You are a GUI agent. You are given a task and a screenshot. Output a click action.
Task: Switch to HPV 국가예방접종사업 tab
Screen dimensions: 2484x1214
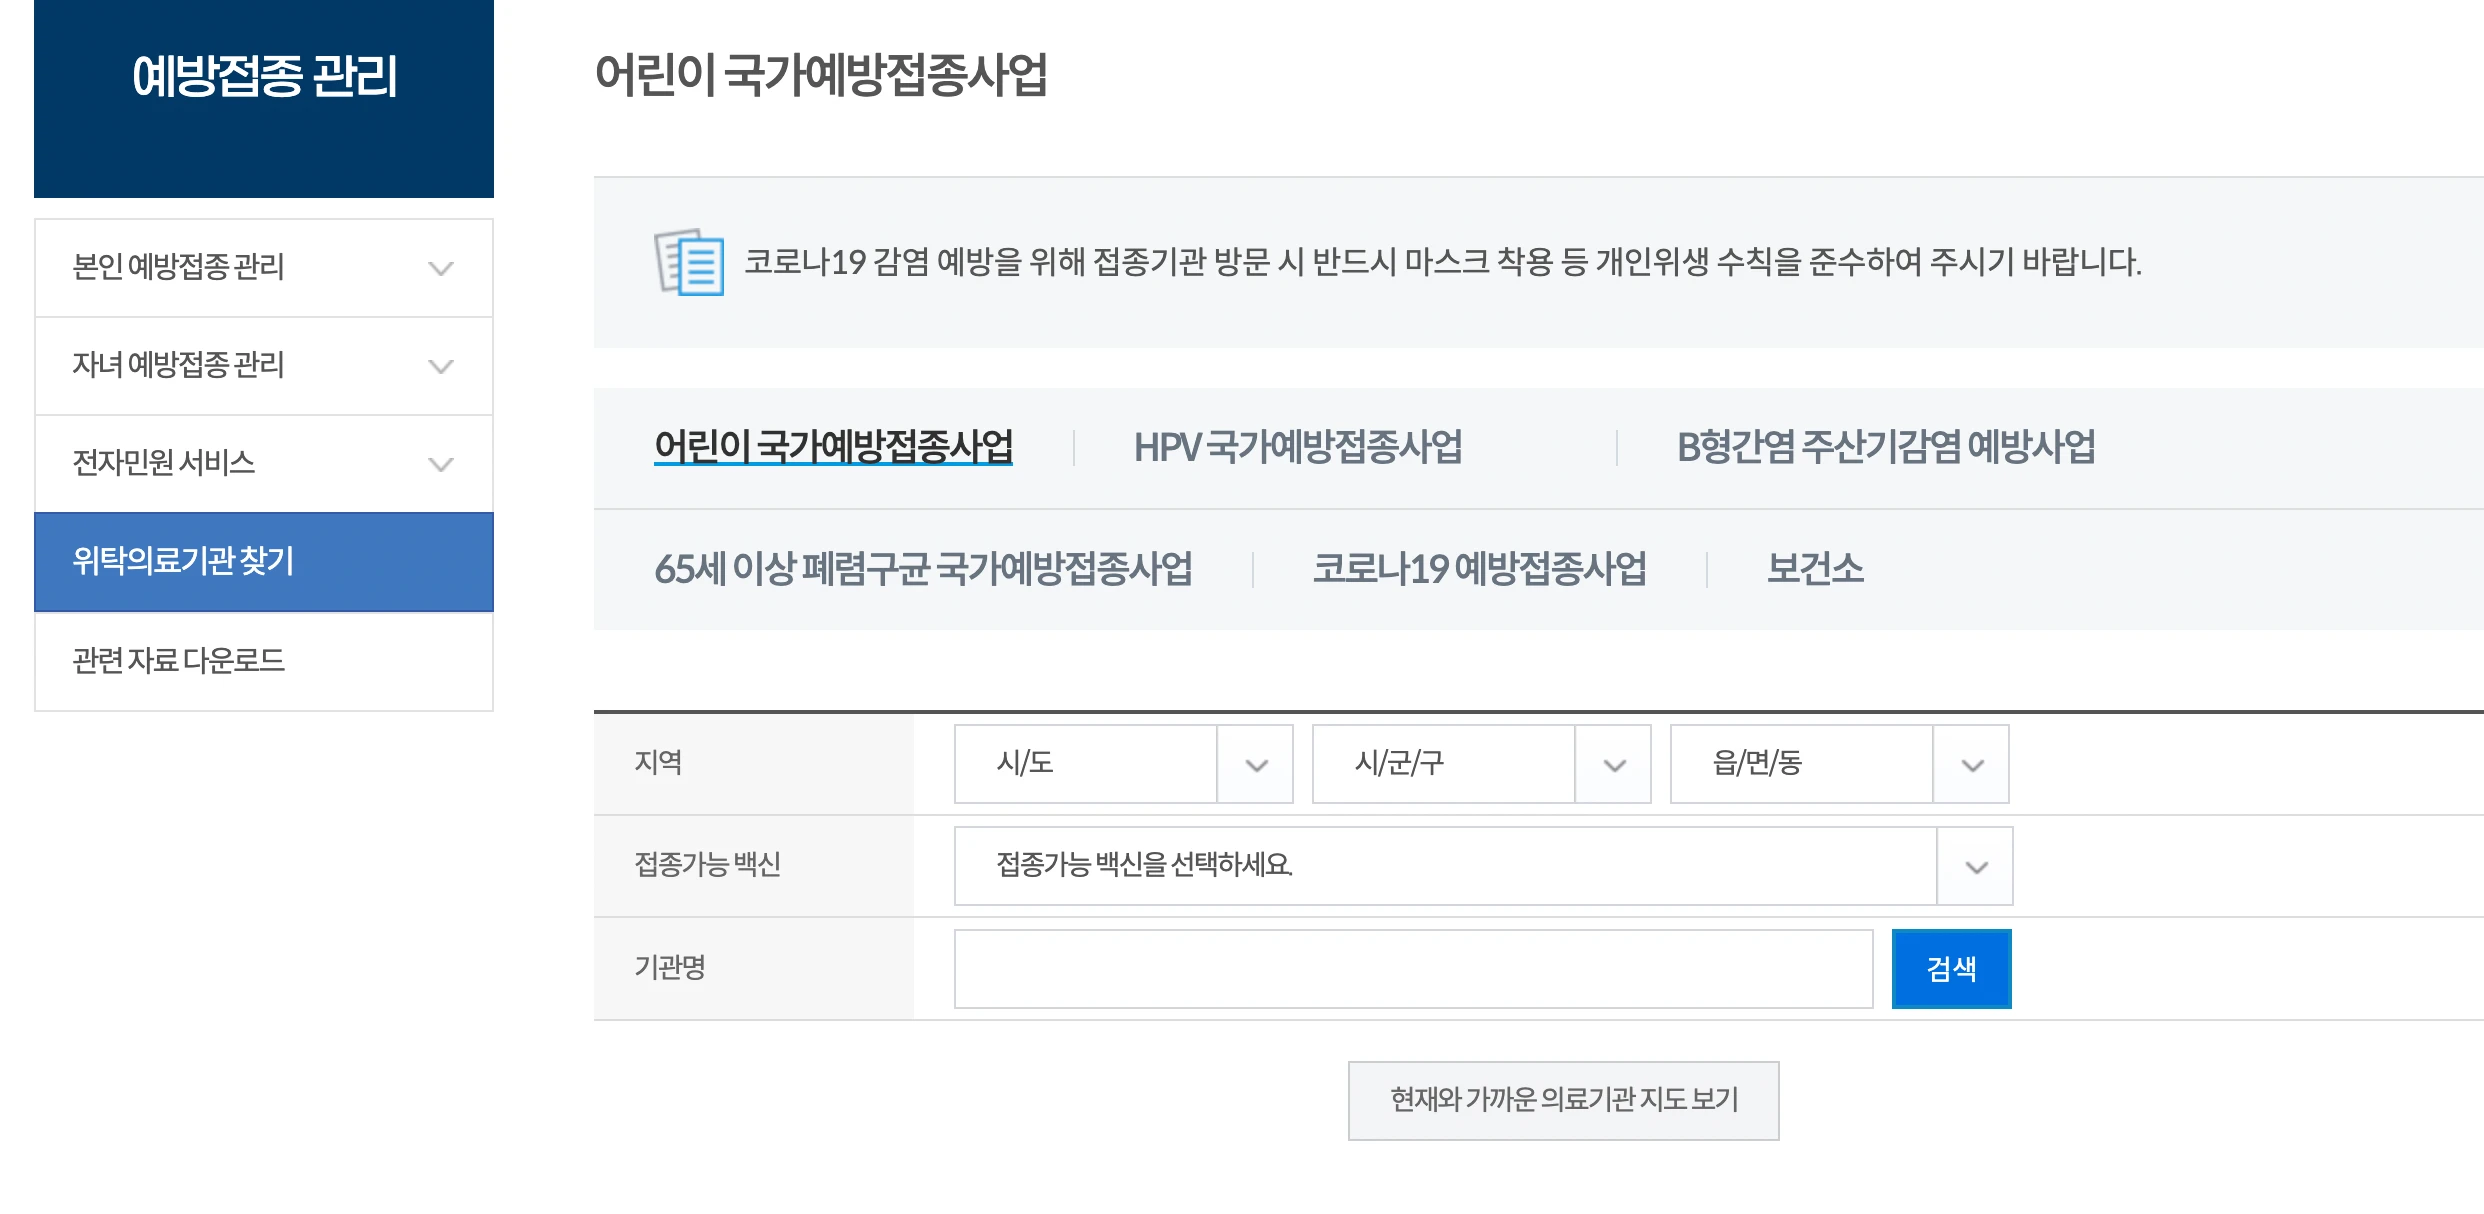tap(1297, 447)
